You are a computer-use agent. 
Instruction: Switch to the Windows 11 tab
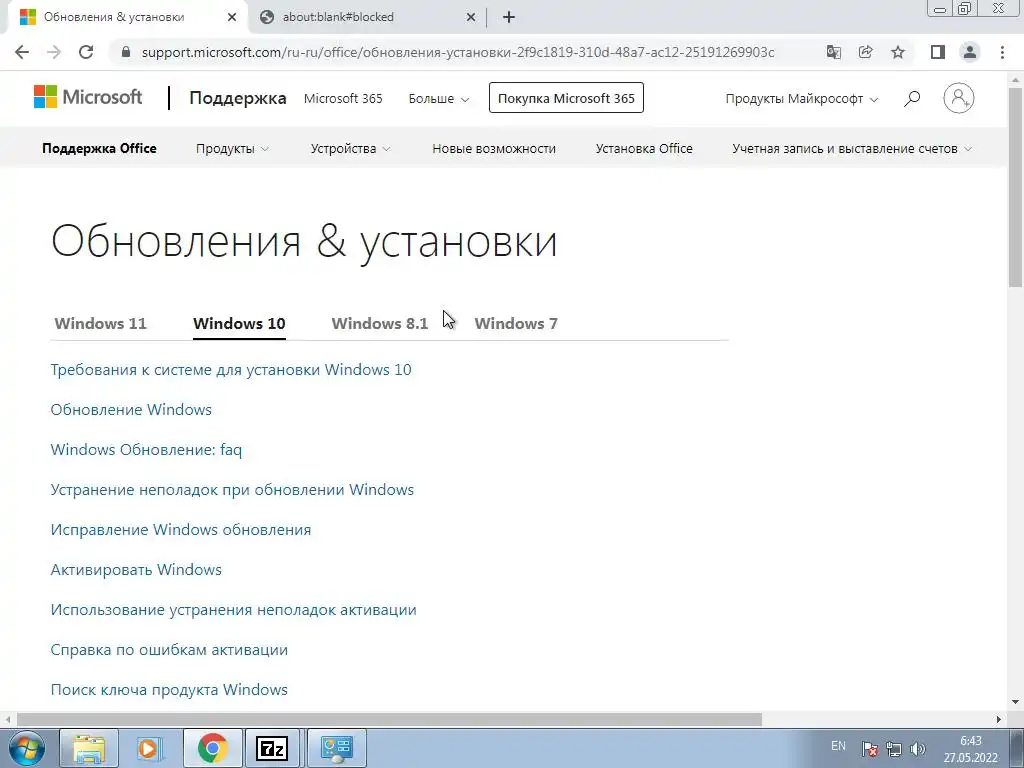pyautogui.click(x=101, y=323)
